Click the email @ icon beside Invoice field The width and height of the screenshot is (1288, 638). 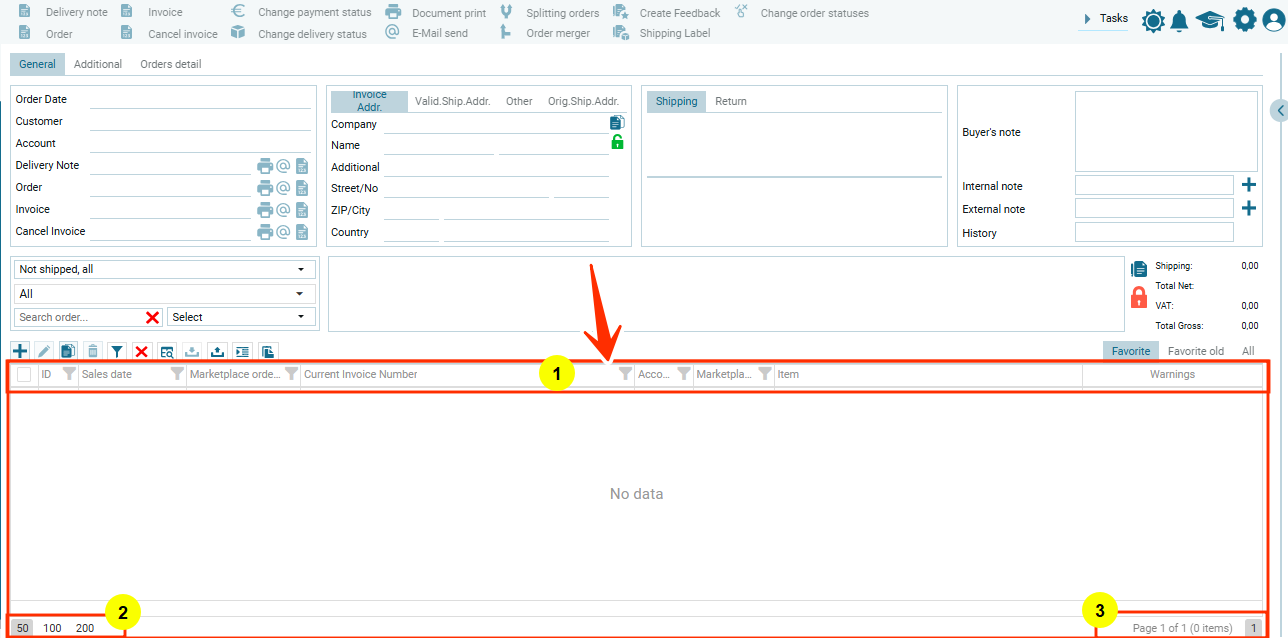click(283, 210)
